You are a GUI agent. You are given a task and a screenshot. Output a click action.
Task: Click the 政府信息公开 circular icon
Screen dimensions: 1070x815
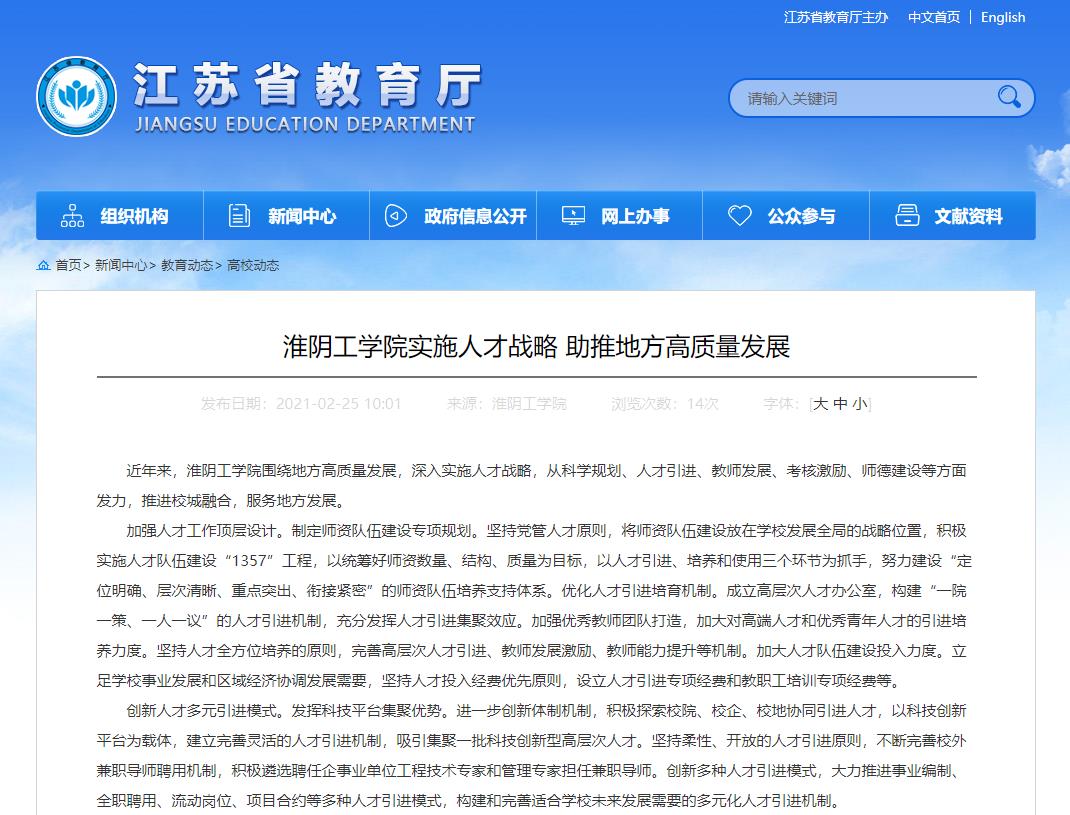[x=396, y=216]
